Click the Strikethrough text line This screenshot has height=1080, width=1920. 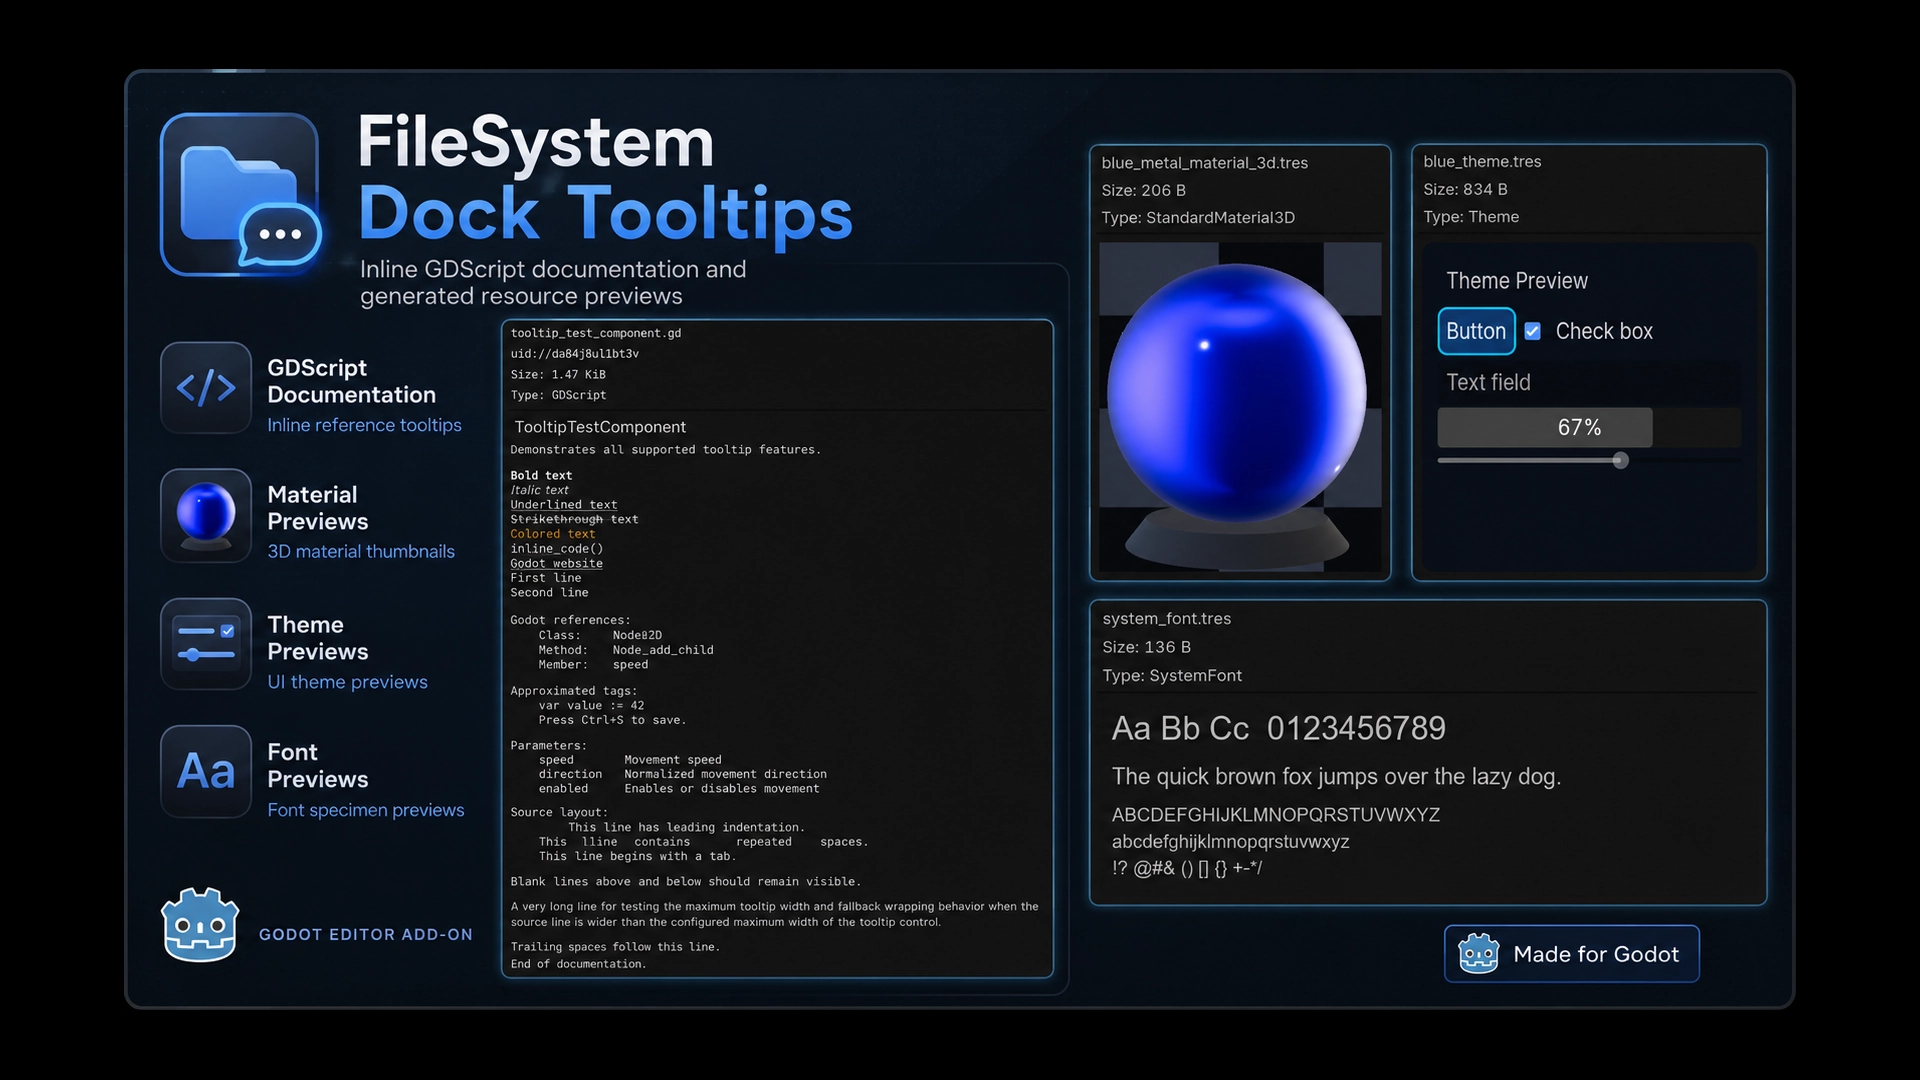(574, 519)
